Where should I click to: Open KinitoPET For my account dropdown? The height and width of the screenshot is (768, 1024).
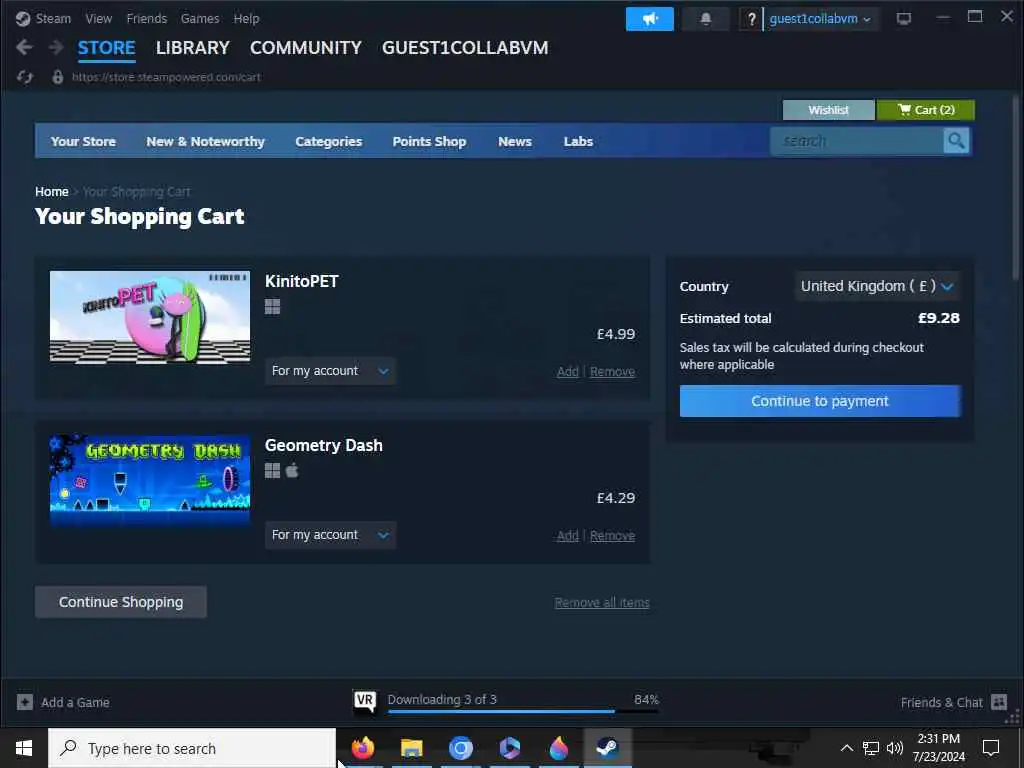pos(330,371)
